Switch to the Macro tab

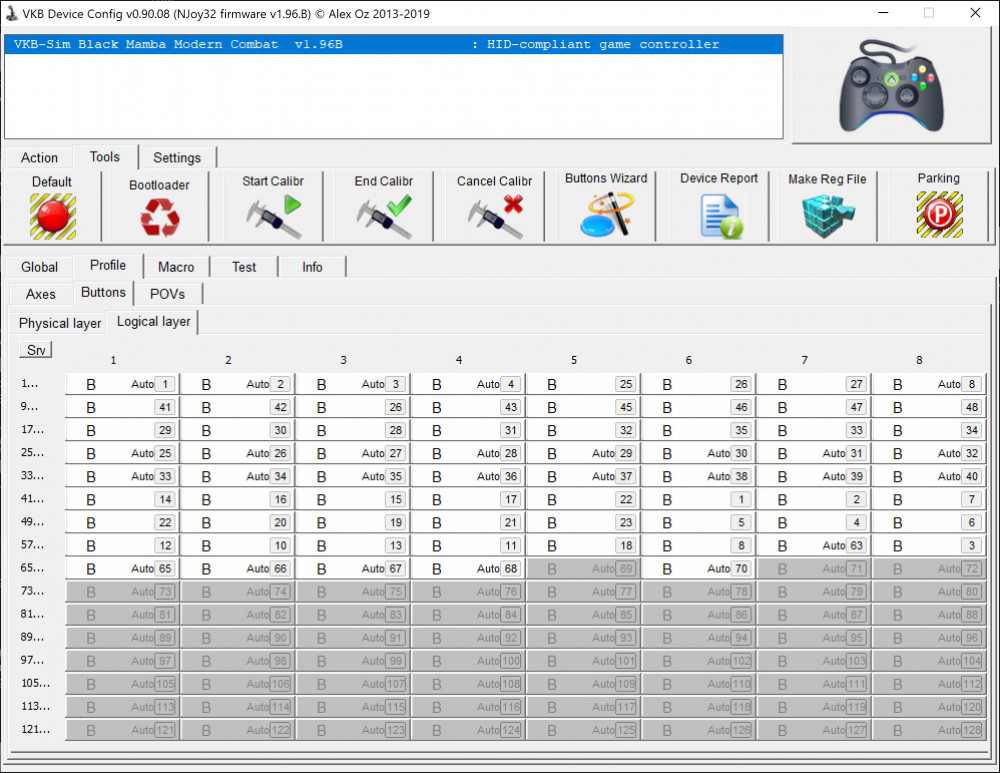(x=176, y=267)
